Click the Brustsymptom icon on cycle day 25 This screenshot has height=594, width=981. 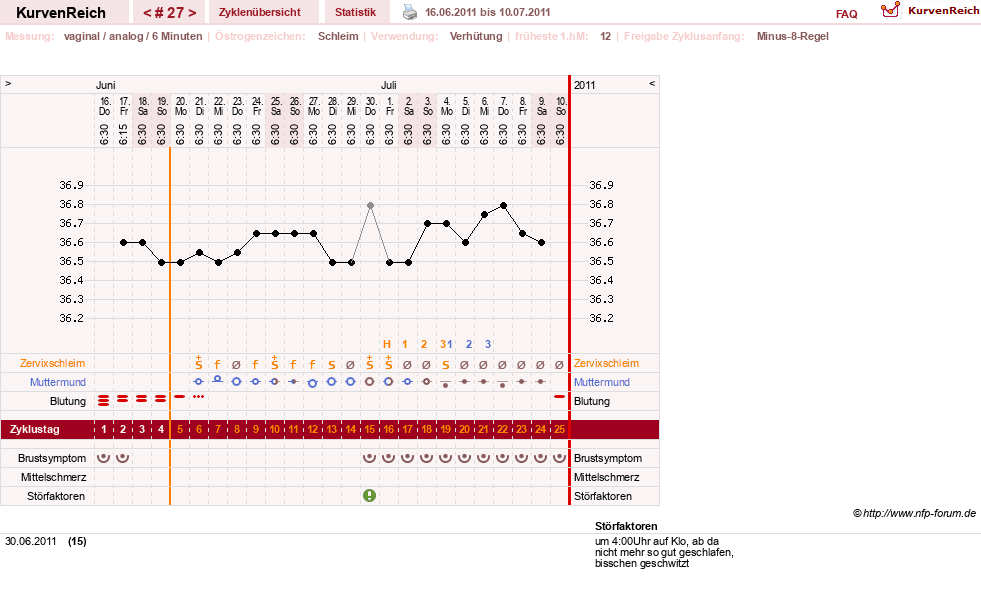(x=559, y=458)
